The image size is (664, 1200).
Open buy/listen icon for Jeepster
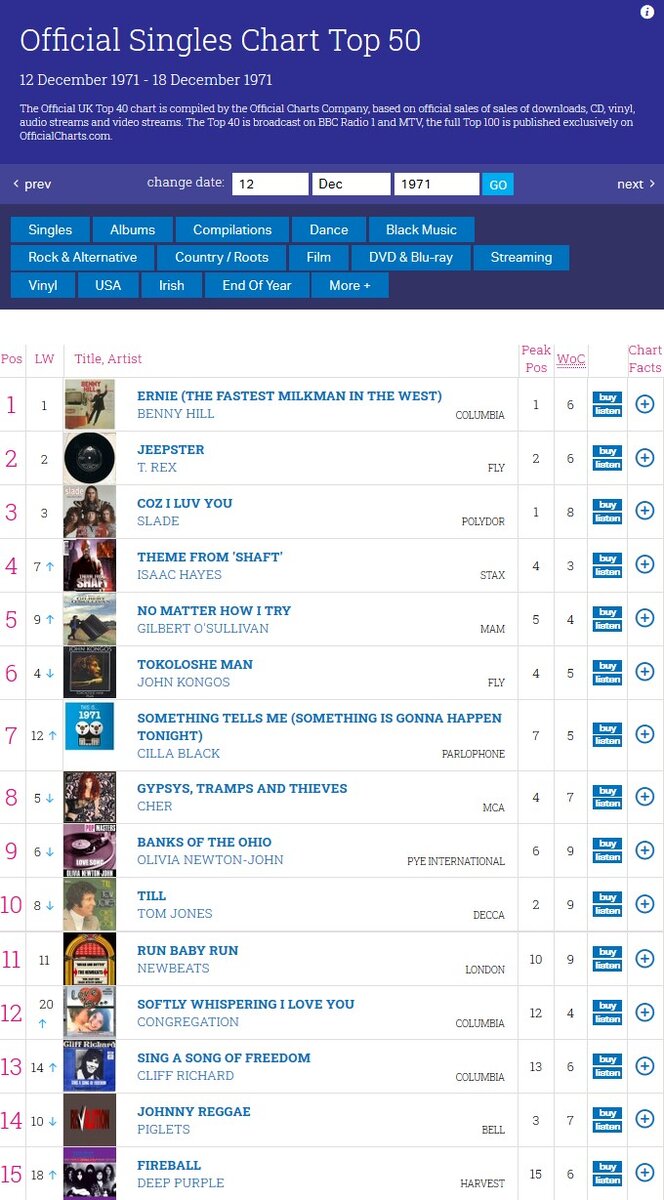607,458
